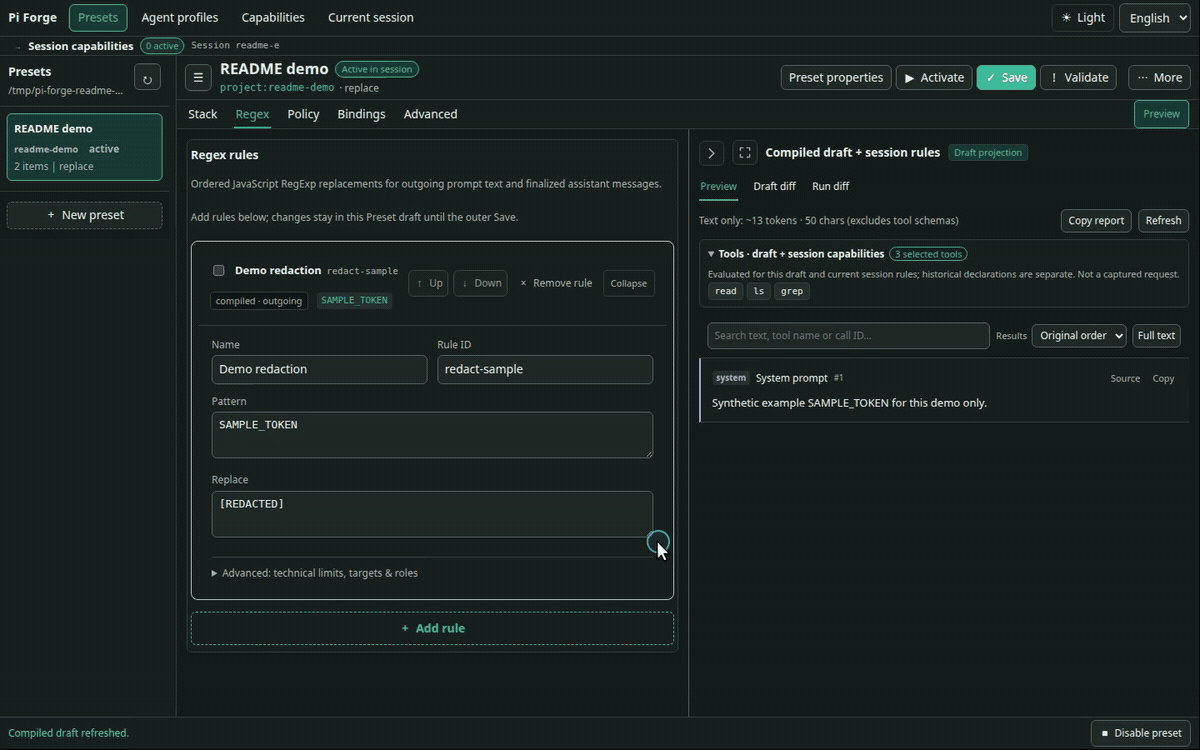View Source of the system prompt

tap(1125, 379)
